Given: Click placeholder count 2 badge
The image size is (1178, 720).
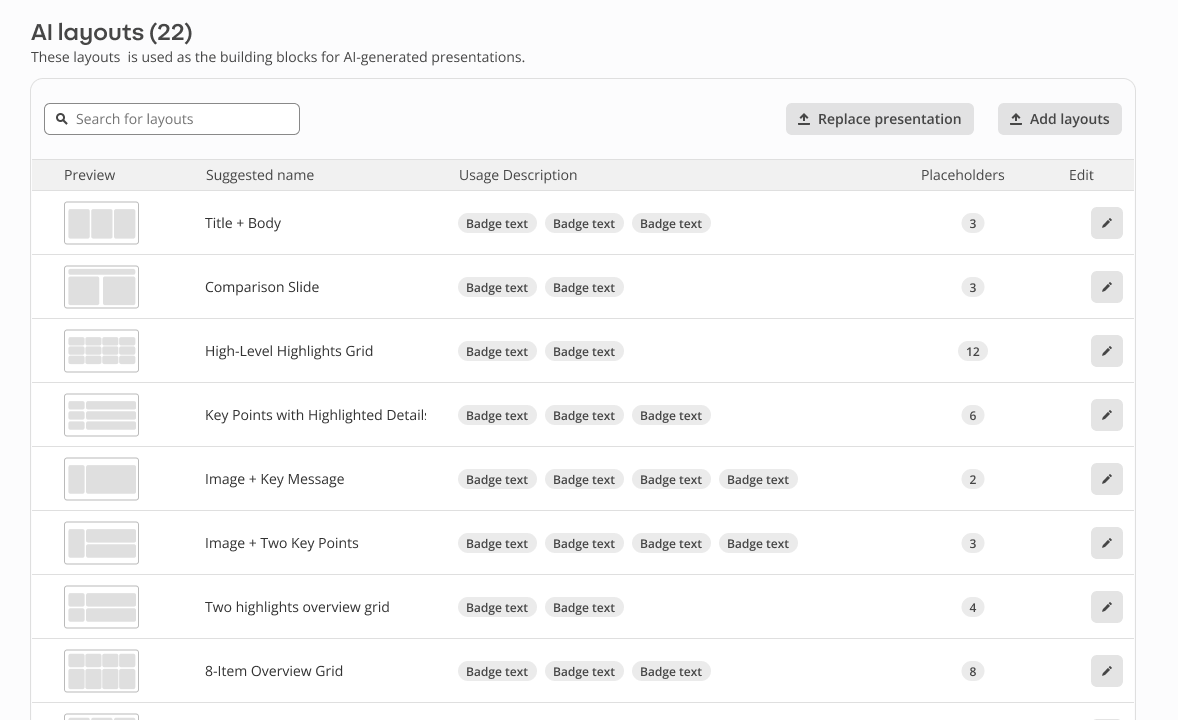Looking at the screenshot, I should (x=972, y=479).
